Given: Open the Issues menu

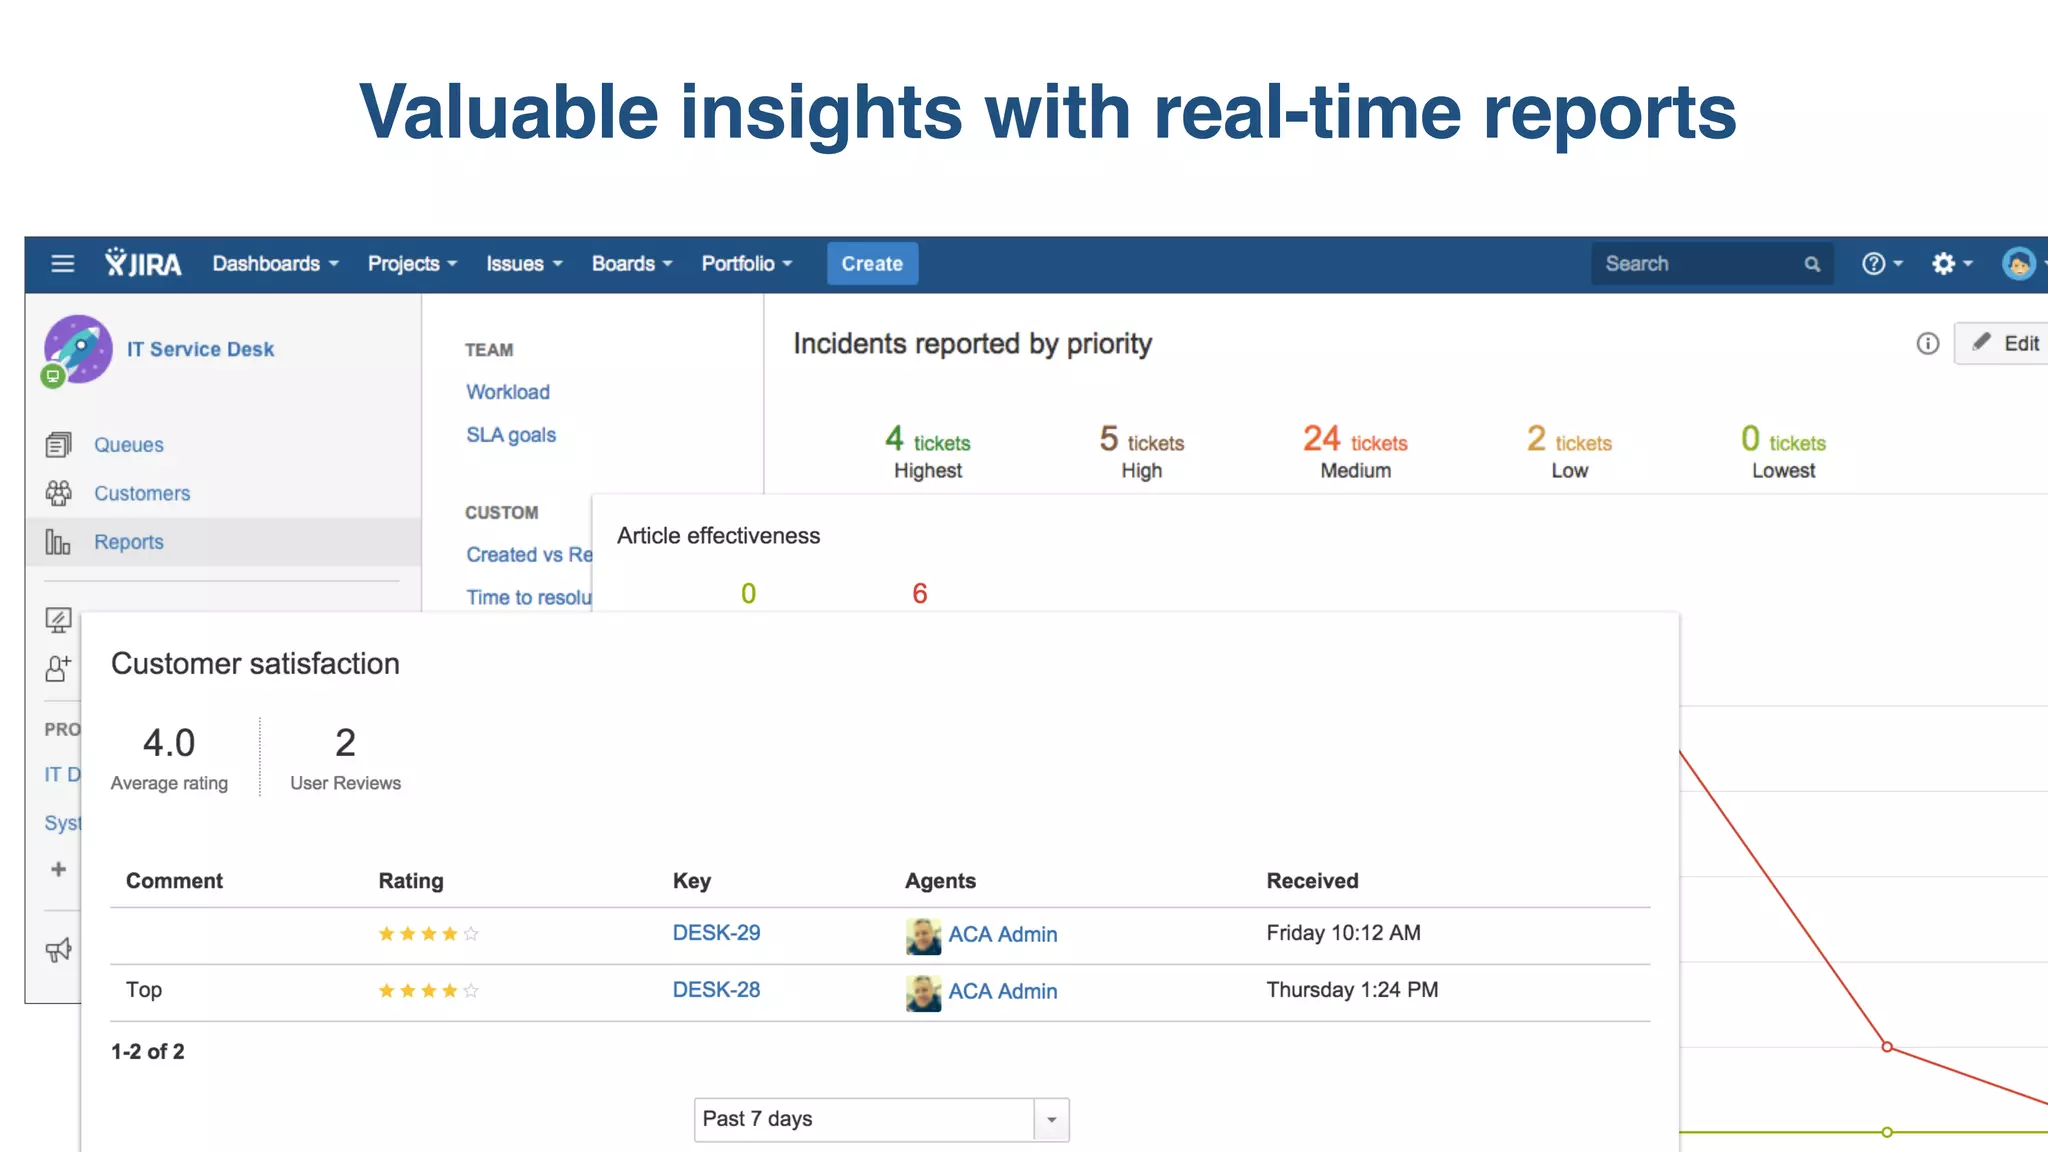Looking at the screenshot, I should (524, 264).
